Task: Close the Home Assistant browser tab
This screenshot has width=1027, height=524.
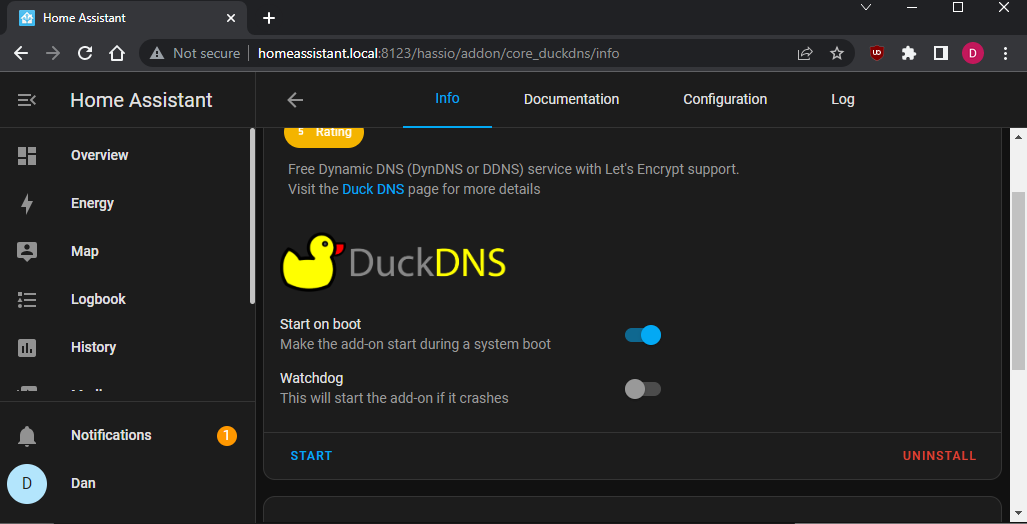Action: coord(231,18)
